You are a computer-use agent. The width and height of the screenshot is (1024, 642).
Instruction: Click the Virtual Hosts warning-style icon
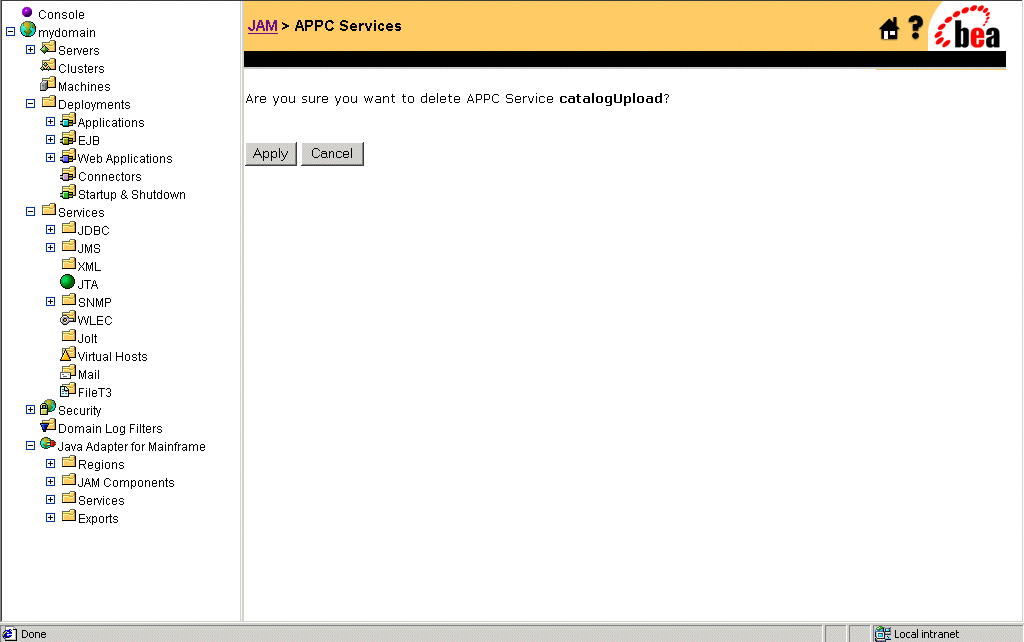coord(68,353)
